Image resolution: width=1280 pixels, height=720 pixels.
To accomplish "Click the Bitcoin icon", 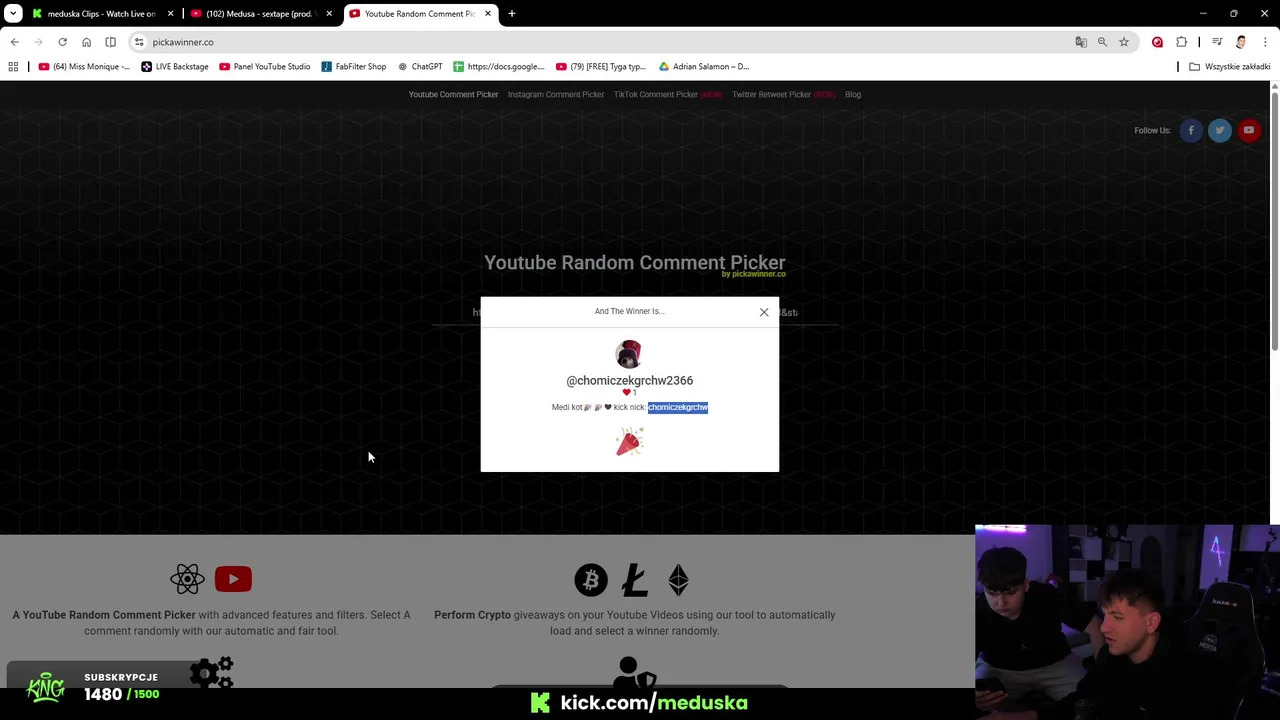I will (591, 580).
